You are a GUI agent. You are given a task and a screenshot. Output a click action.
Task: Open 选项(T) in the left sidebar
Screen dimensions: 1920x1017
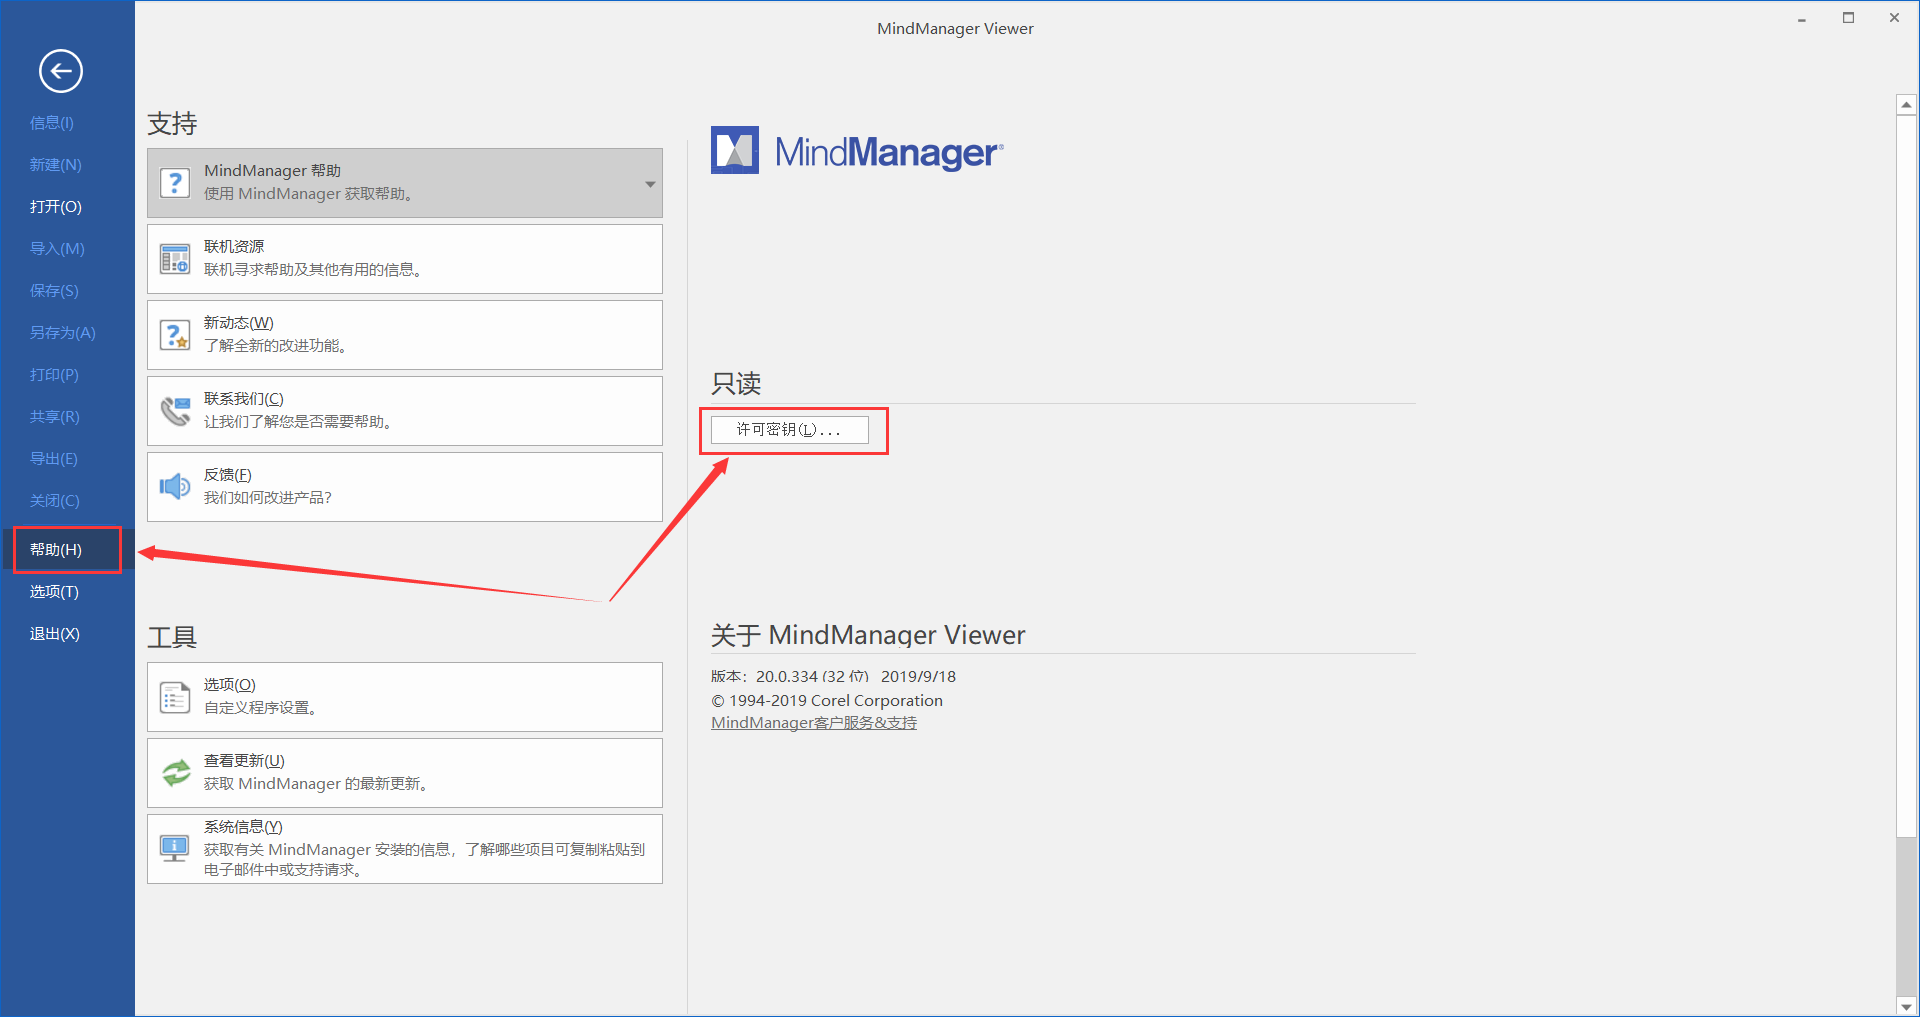(54, 592)
